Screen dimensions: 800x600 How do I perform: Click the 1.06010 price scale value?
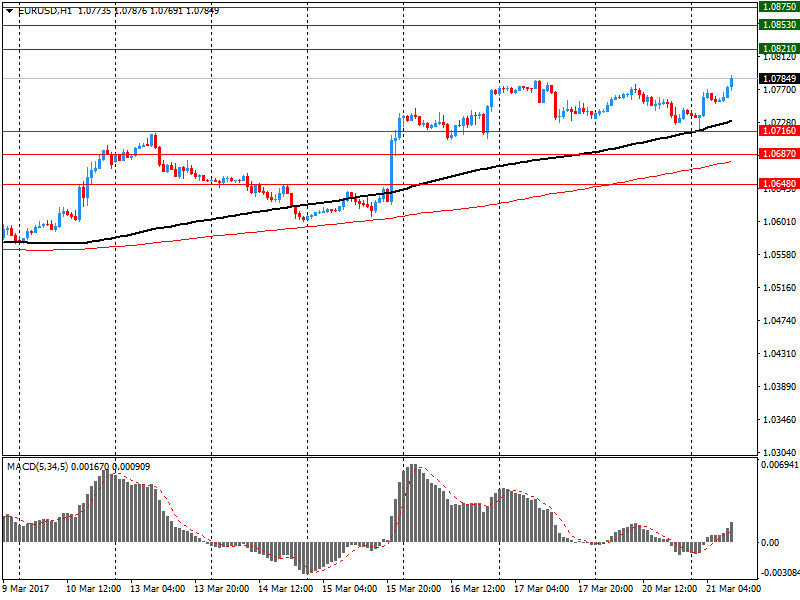(x=779, y=221)
